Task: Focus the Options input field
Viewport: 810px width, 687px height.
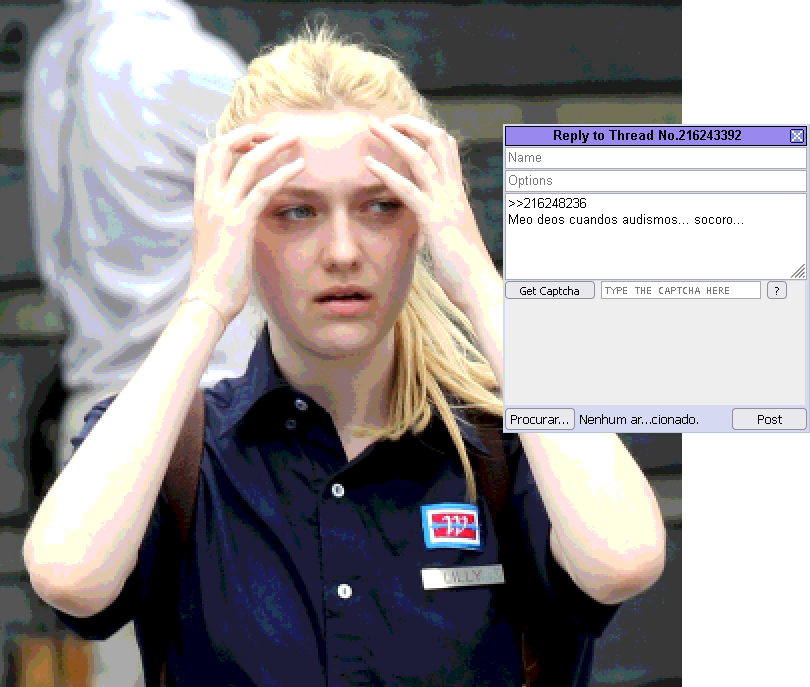Action: click(x=656, y=181)
